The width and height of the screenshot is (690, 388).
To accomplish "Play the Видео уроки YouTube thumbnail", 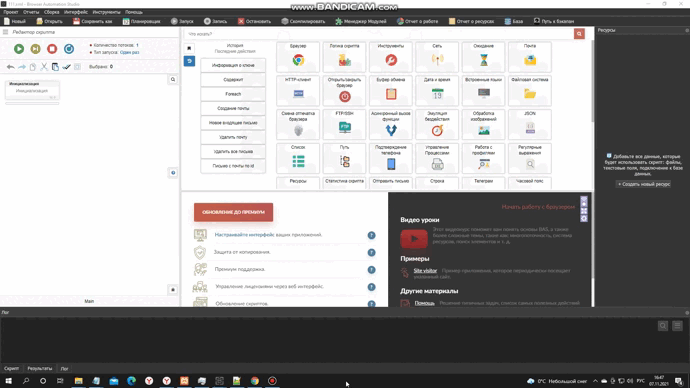I will [x=414, y=239].
